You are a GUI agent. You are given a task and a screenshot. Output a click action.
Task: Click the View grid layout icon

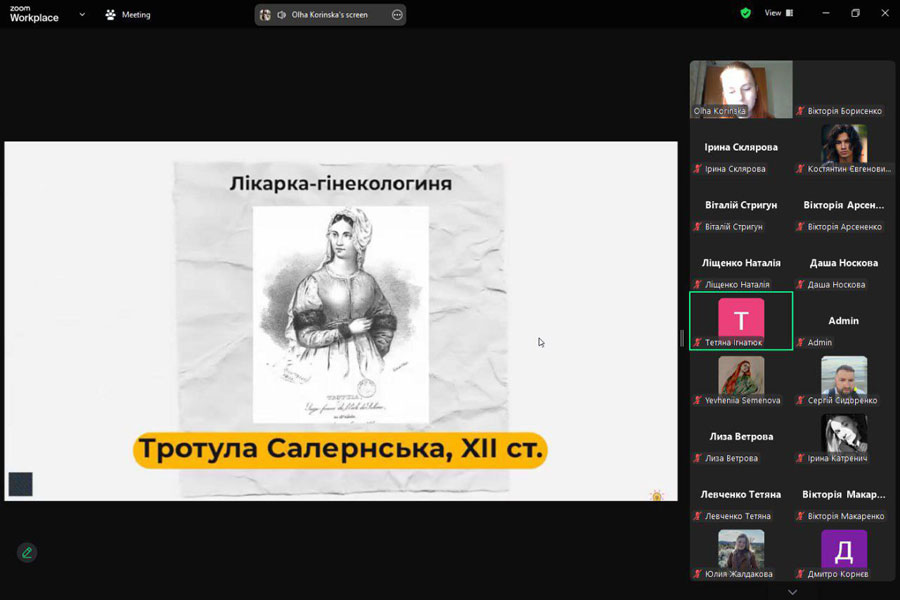pyautogui.click(x=790, y=13)
